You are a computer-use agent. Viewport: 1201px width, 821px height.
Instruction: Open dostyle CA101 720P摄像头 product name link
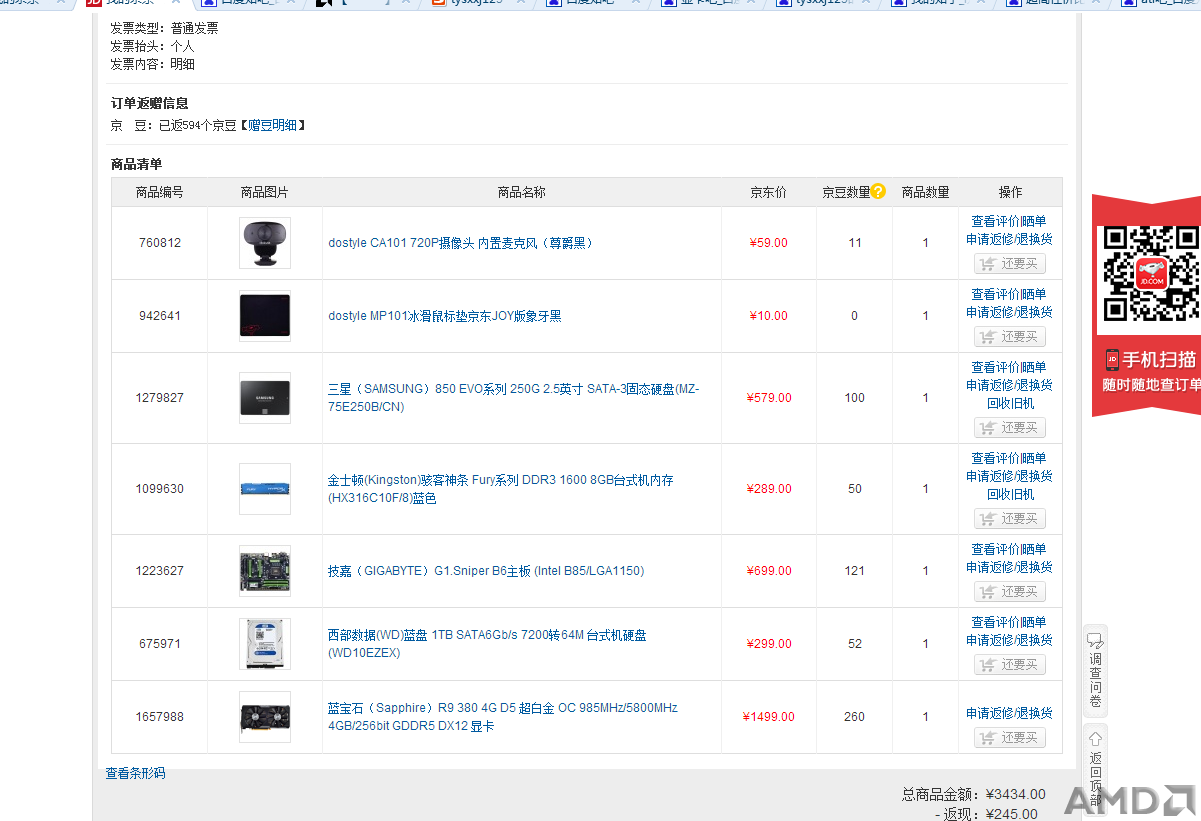click(461, 243)
